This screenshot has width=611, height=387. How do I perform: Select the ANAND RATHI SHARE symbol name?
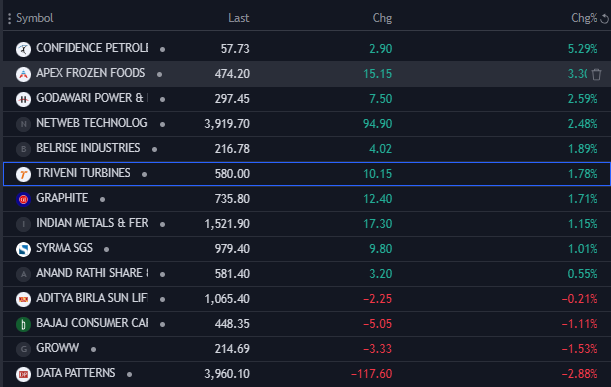(92, 273)
